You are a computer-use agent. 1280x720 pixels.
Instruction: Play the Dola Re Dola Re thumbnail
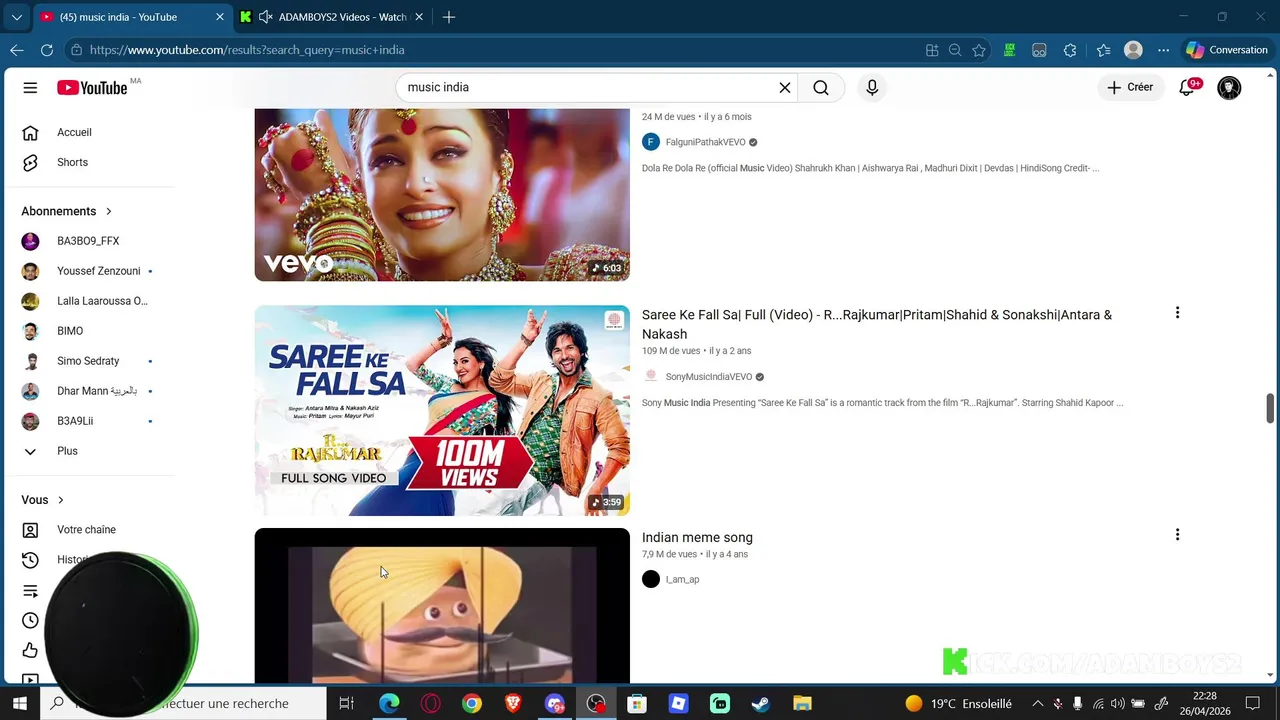pos(442,195)
